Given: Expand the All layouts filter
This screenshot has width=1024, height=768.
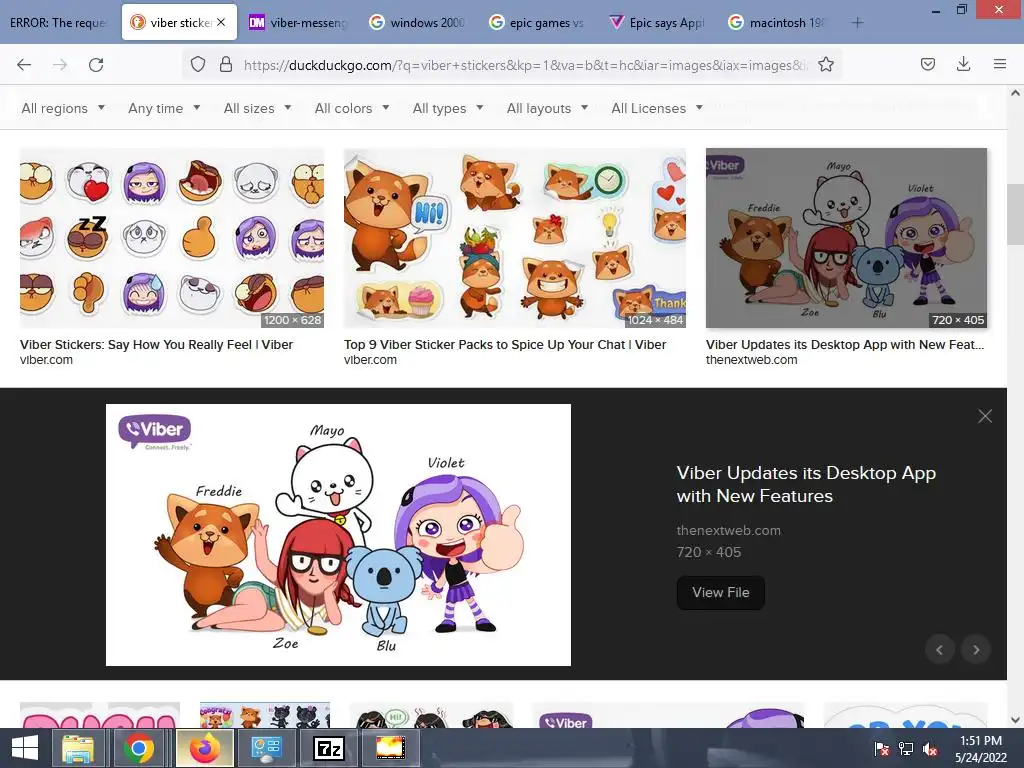Looking at the screenshot, I should point(547,108).
